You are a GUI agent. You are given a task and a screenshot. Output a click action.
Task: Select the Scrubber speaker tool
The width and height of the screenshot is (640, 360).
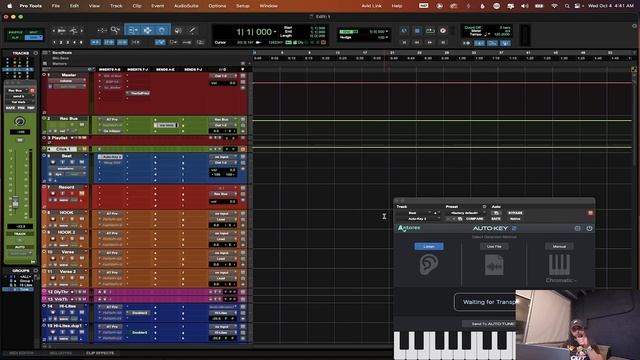click(x=178, y=30)
